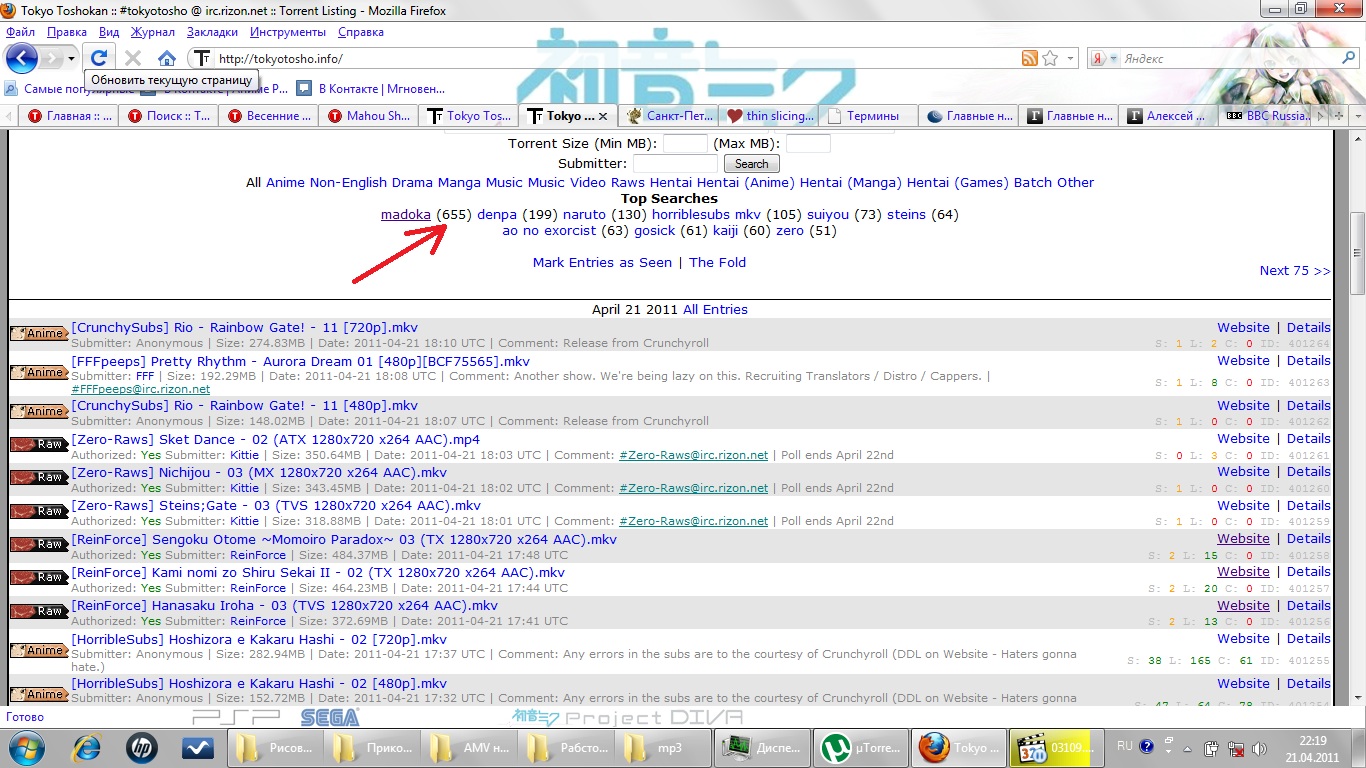Open the Windows Start button
This screenshot has width=1366, height=768.
pos(26,747)
